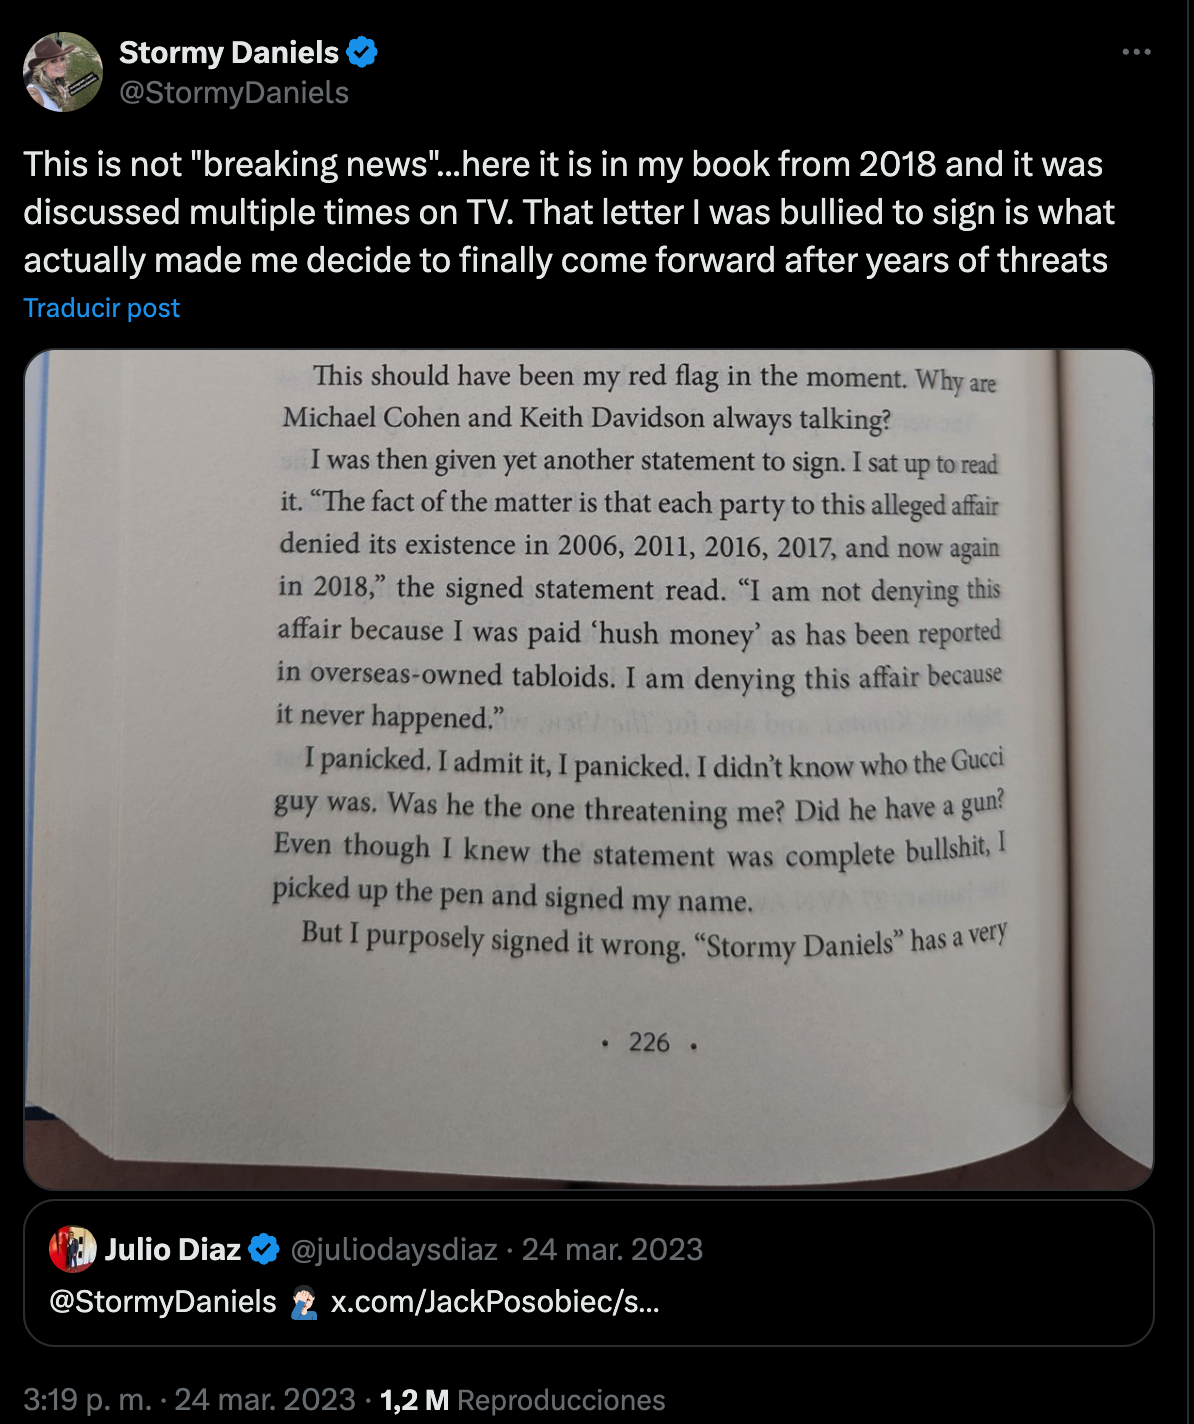The height and width of the screenshot is (1424, 1194).
Task: Click Stormy Daniels' profile avatar
Action: (x=63, y=72)
